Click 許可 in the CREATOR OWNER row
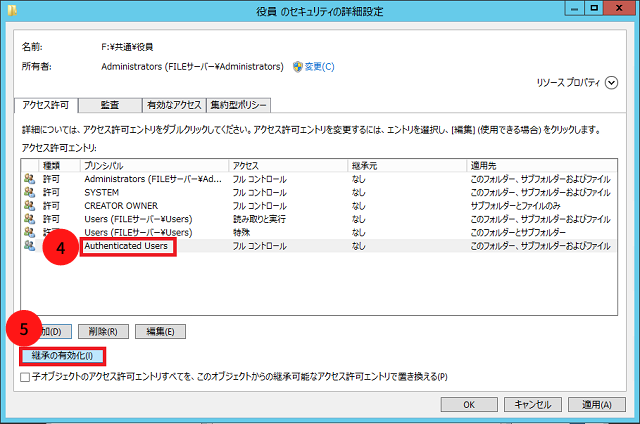Screen dimensions: 640x424 [51, 206]
